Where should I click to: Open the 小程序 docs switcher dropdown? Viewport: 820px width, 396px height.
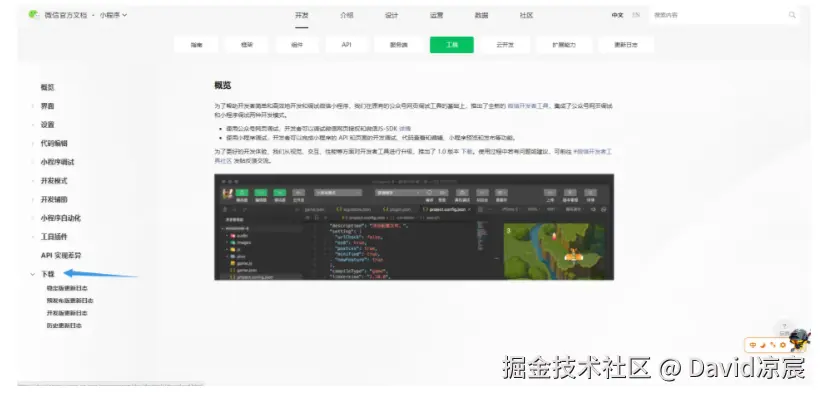113,15
